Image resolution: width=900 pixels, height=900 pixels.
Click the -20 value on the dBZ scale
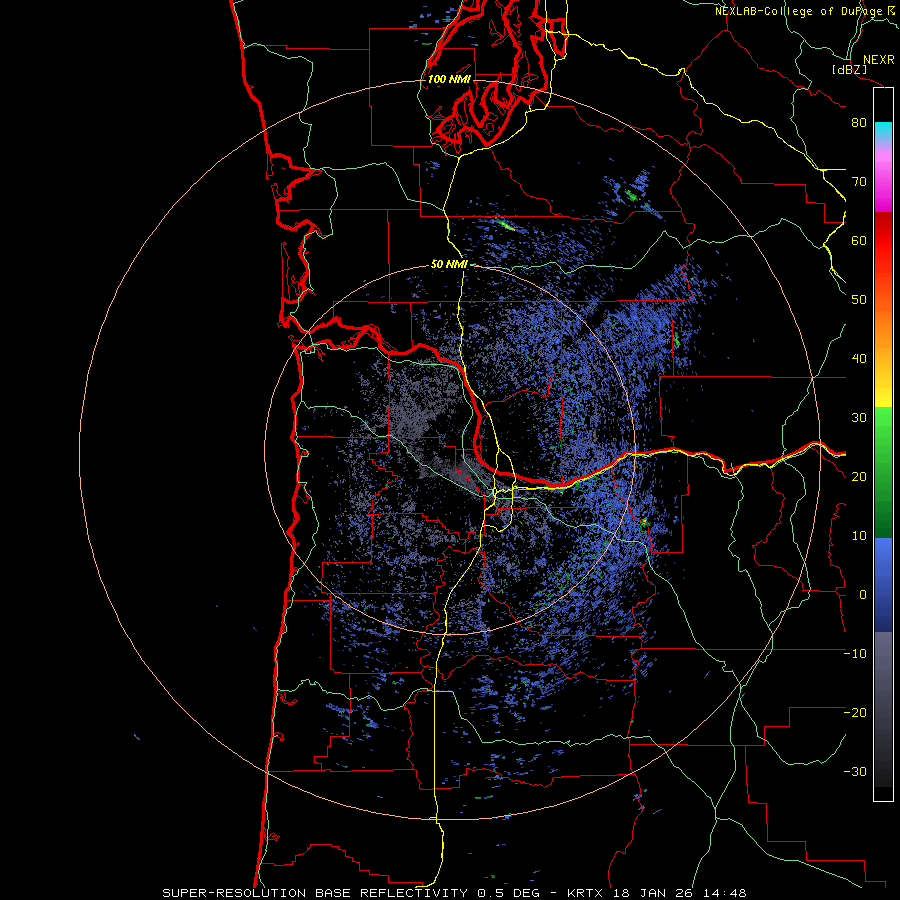(855, 713)
